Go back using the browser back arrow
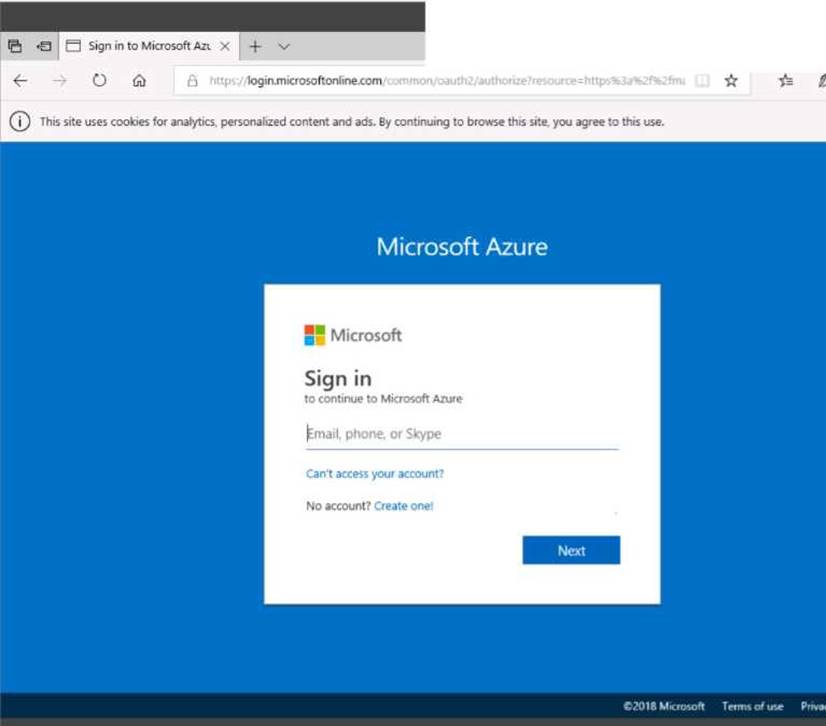Screen dimensions: 826x726 pyautogui.click(x=20, y=81)
